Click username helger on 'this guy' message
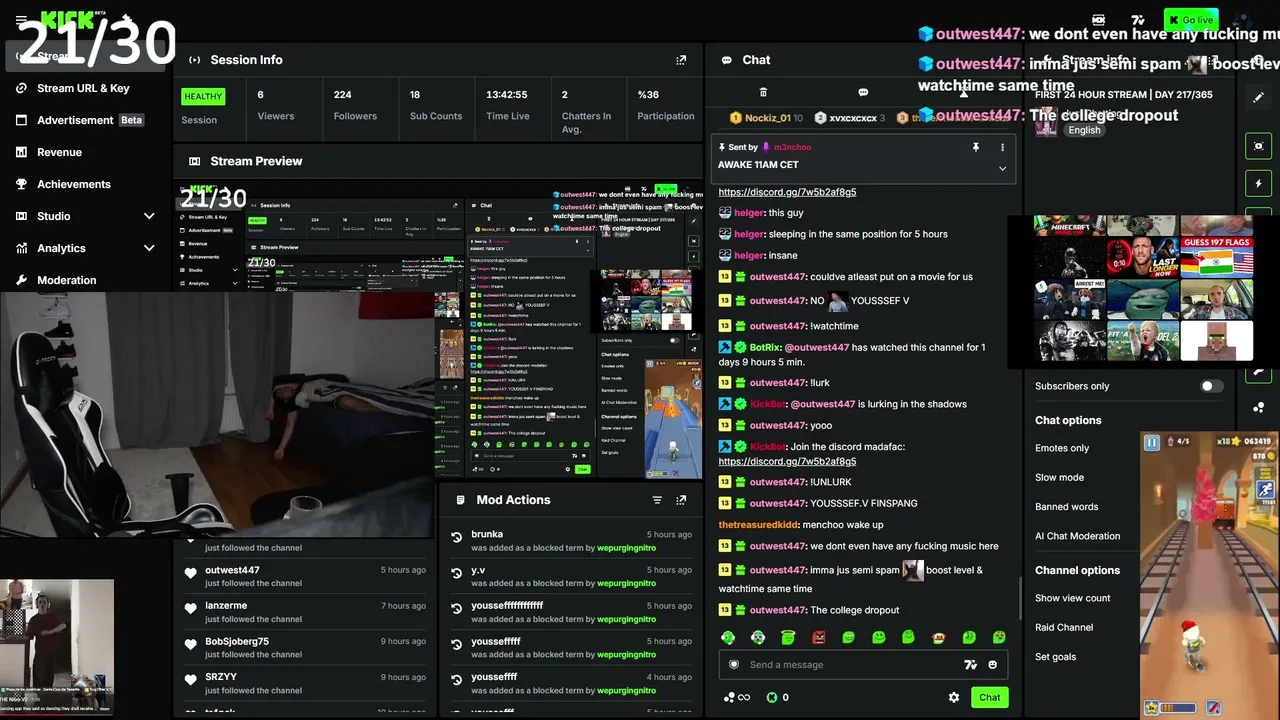Viewport: 1280px width, 720px height. pyautogui.click(x=749, y=213)
